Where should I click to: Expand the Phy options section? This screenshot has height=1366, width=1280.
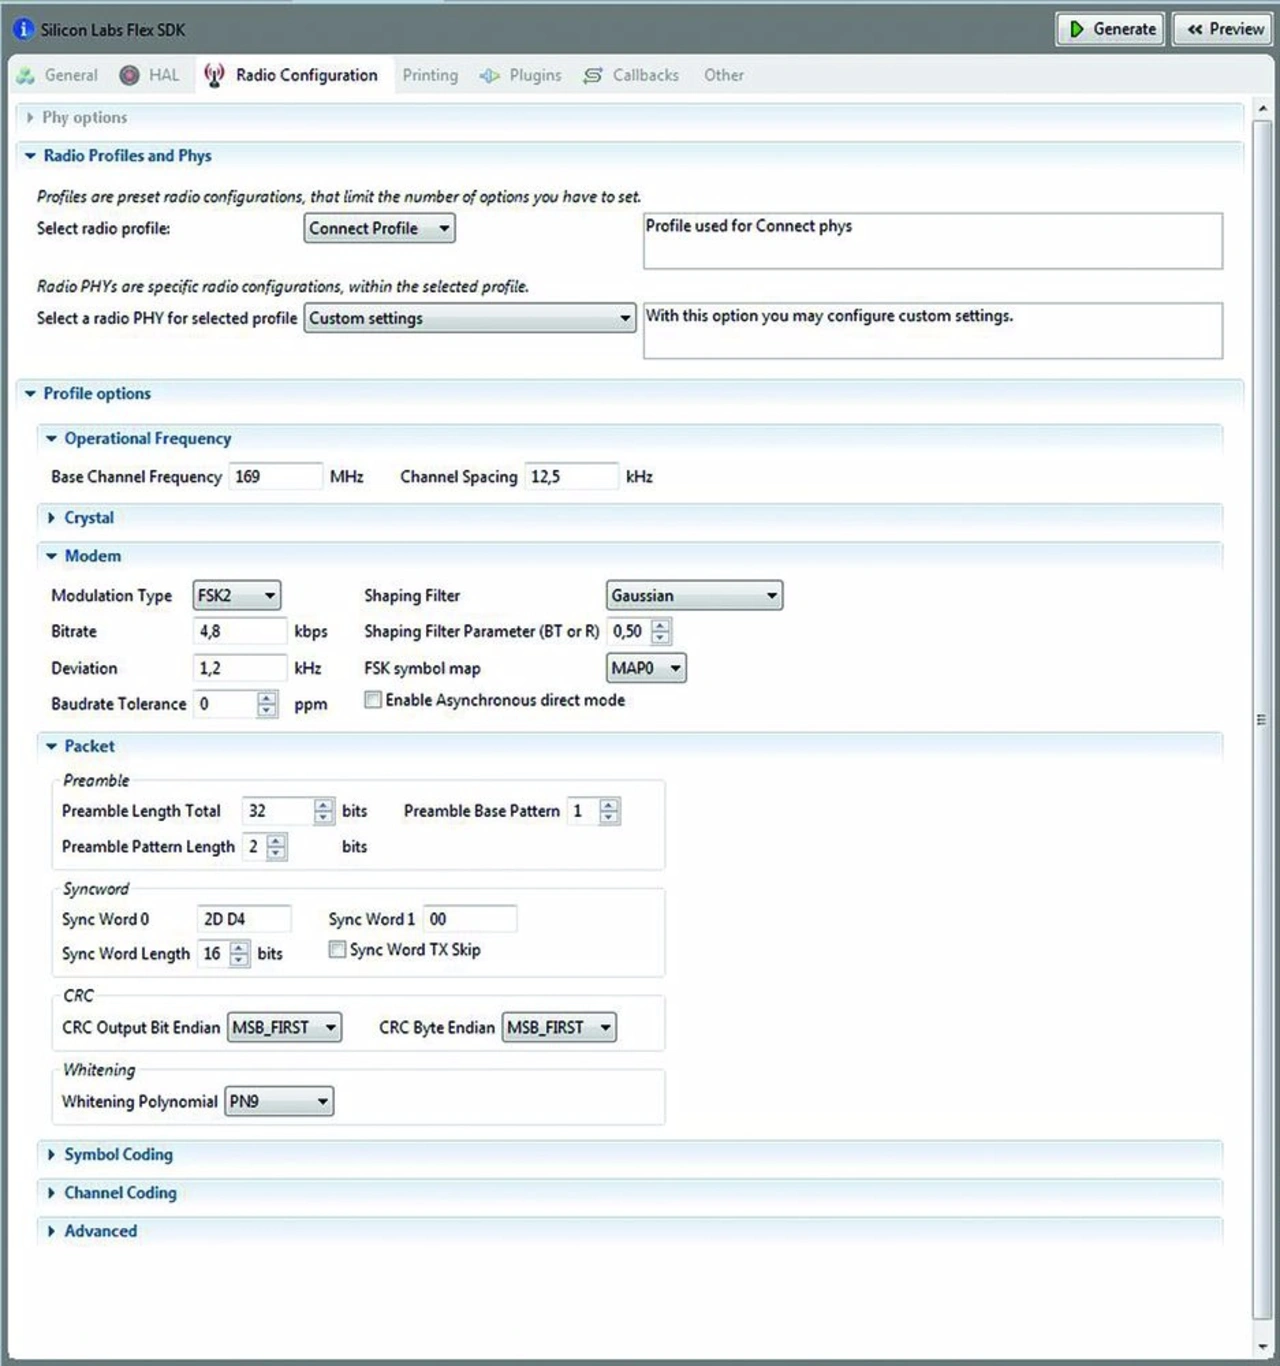29,118
